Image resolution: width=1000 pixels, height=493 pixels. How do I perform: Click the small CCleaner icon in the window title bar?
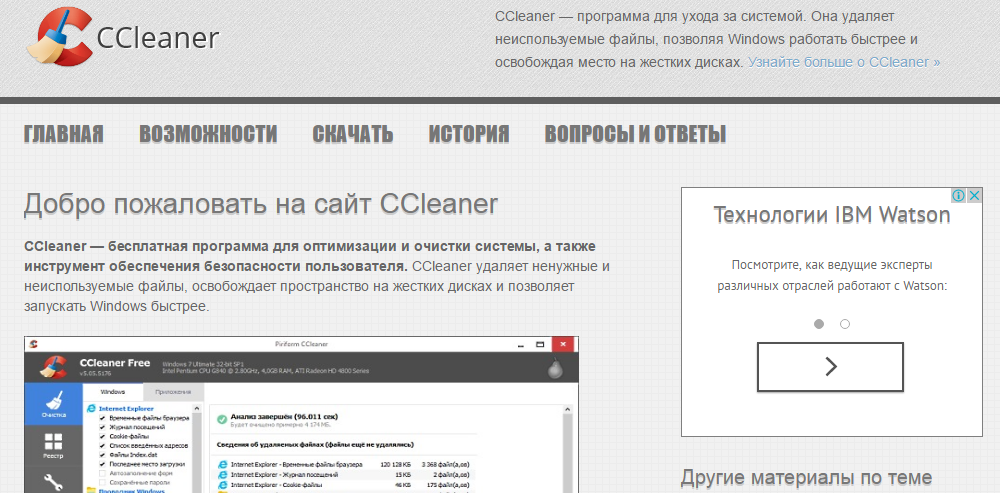[x=34, y=344]
